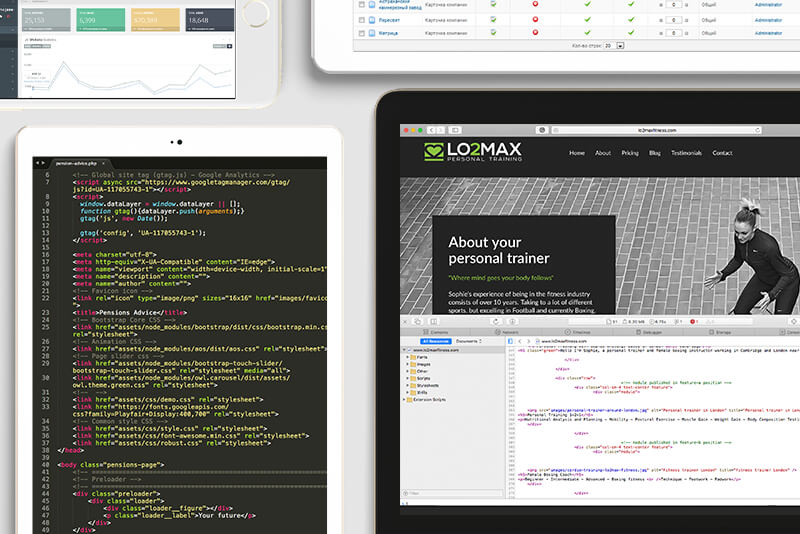Close the pension-advice.php tab
The height and width of the screenshot is (534, 800).
(104, 163)
